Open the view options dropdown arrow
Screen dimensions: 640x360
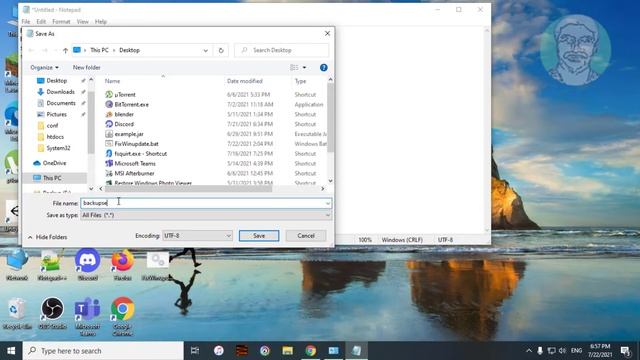click(x=304, y=67)
